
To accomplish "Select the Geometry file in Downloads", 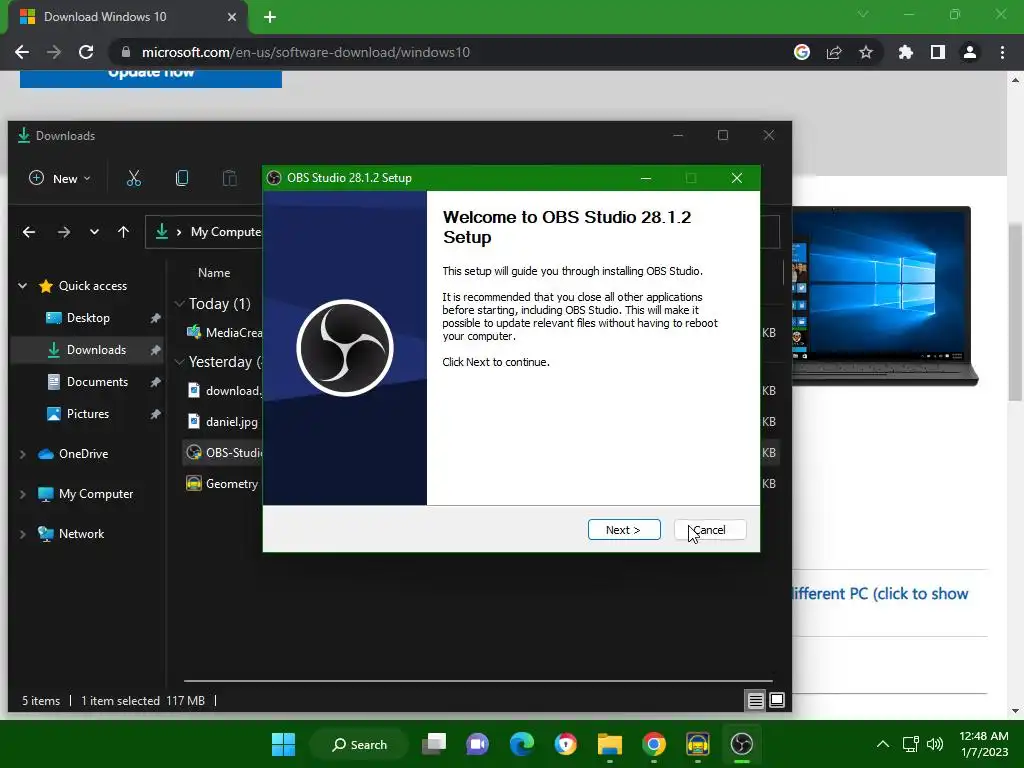I will coord(223,484).
